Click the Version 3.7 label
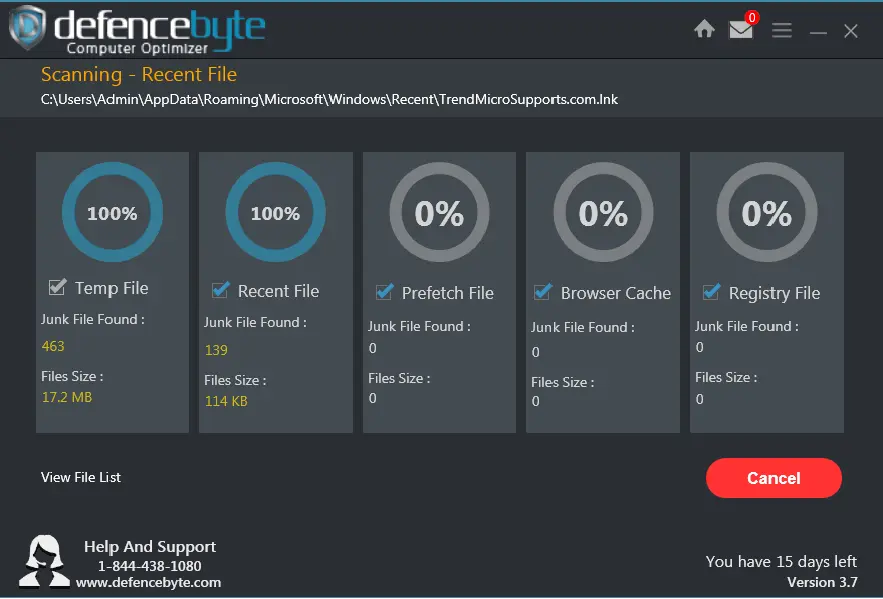 pyautogui.click(x=822, y=582)
